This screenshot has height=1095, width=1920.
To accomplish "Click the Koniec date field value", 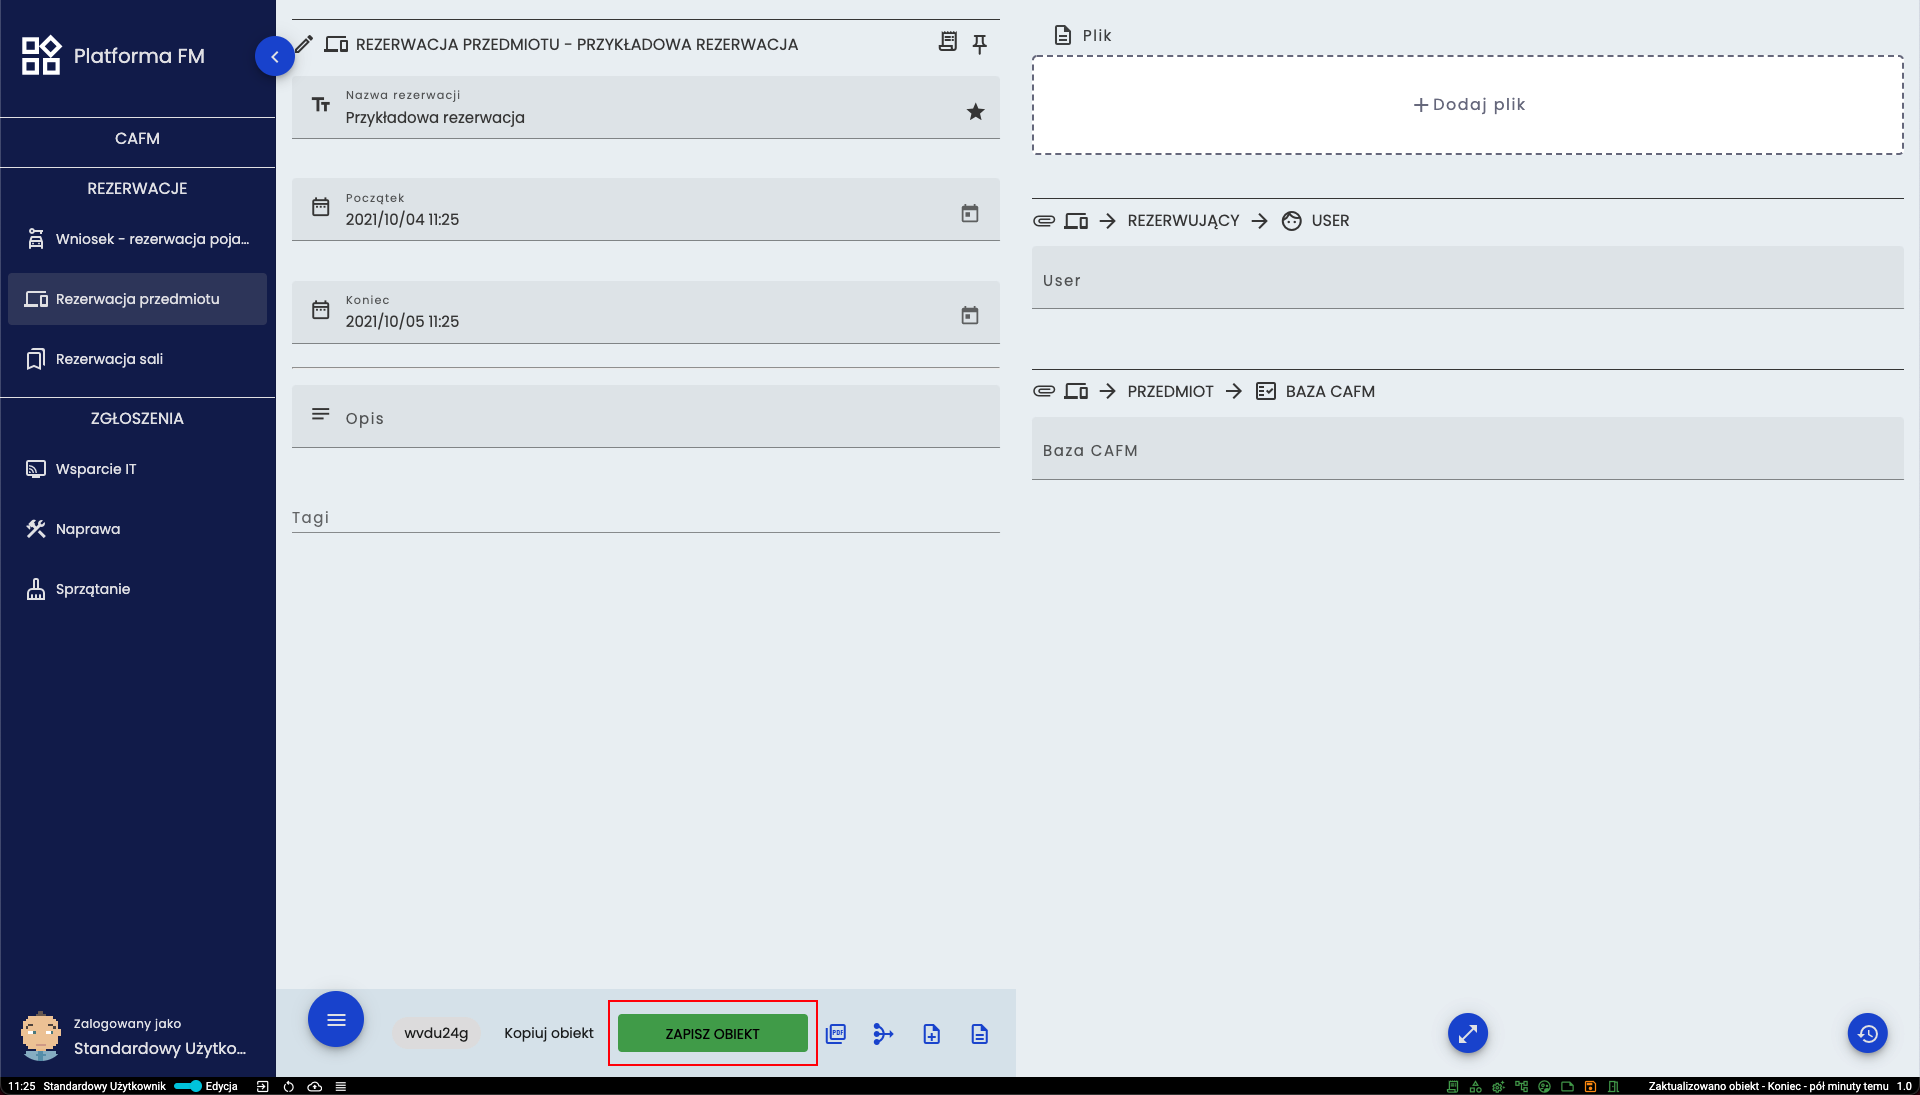I will tap(402, 322).
